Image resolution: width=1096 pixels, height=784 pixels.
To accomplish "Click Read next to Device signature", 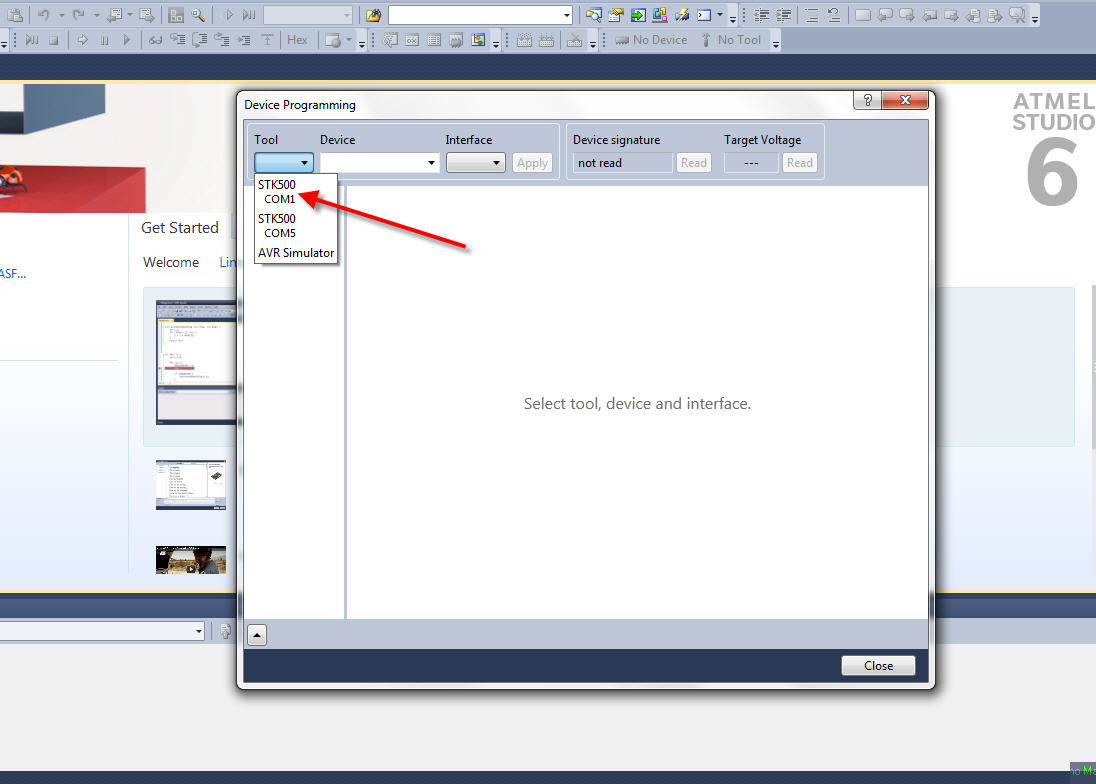I will click(x=693, y=163).
